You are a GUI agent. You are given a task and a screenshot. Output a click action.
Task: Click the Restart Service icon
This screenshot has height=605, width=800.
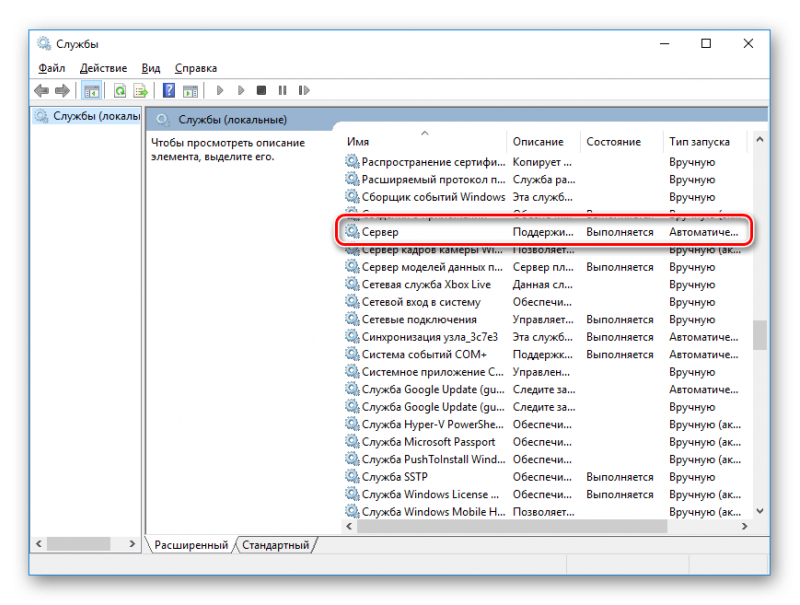pyautogui.click(x=304, y=90)
